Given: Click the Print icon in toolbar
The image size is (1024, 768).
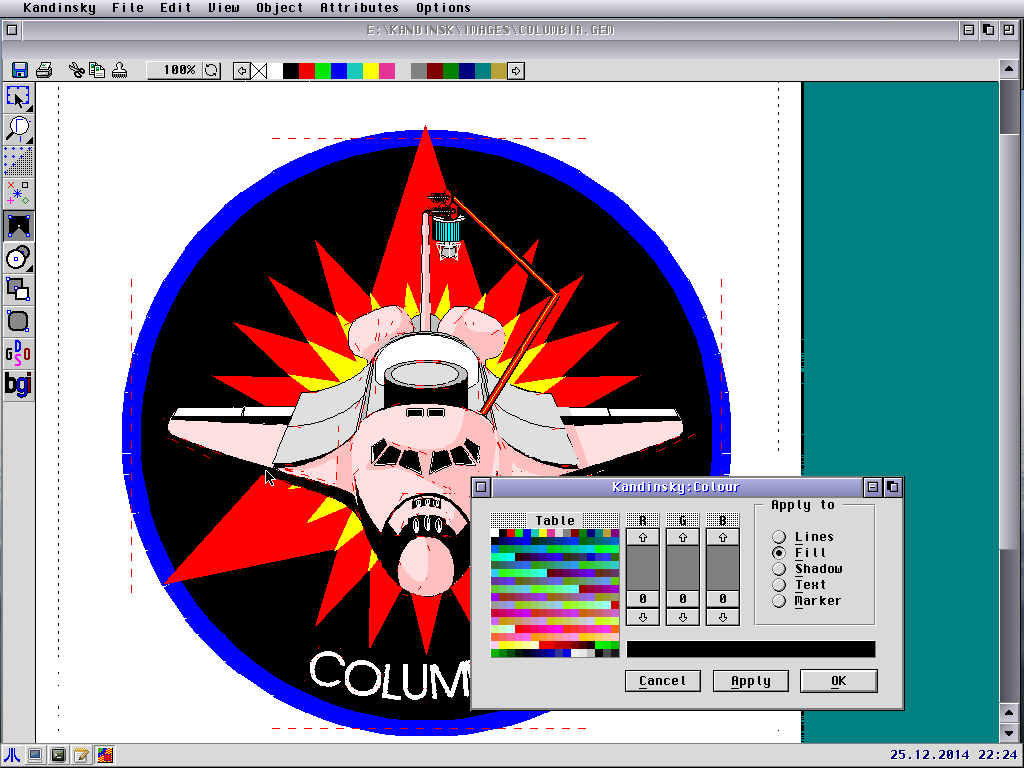Looking at the screenshot, I should (x=44, y=70).
